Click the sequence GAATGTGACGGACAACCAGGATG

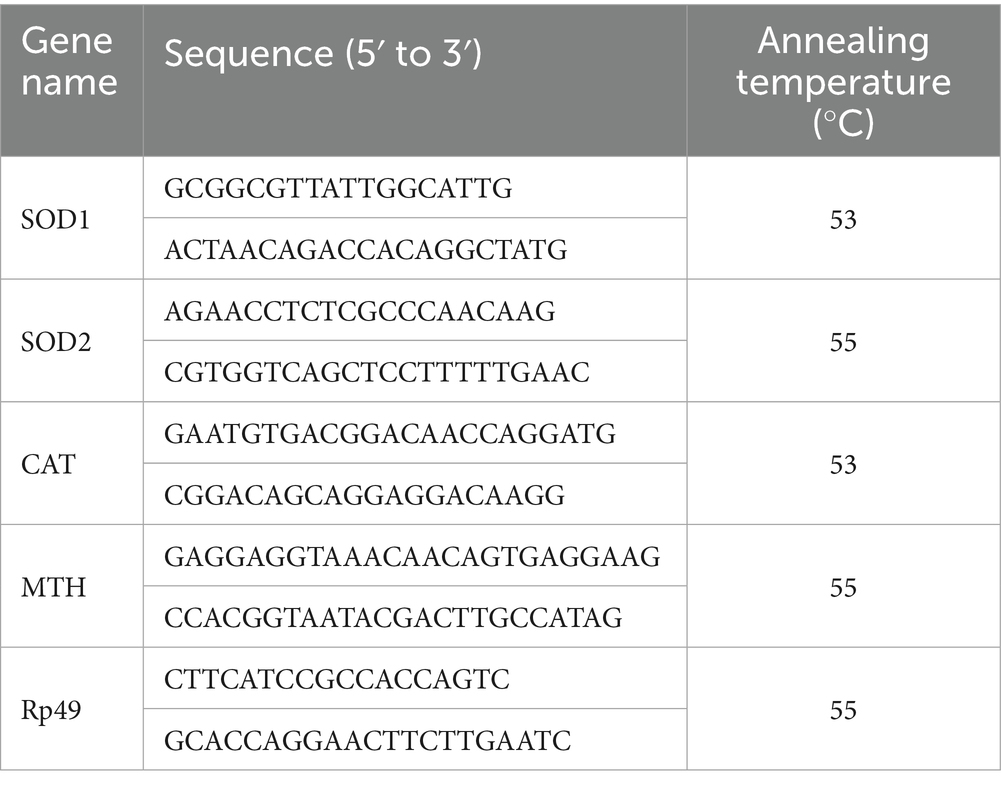pos(390,434)
